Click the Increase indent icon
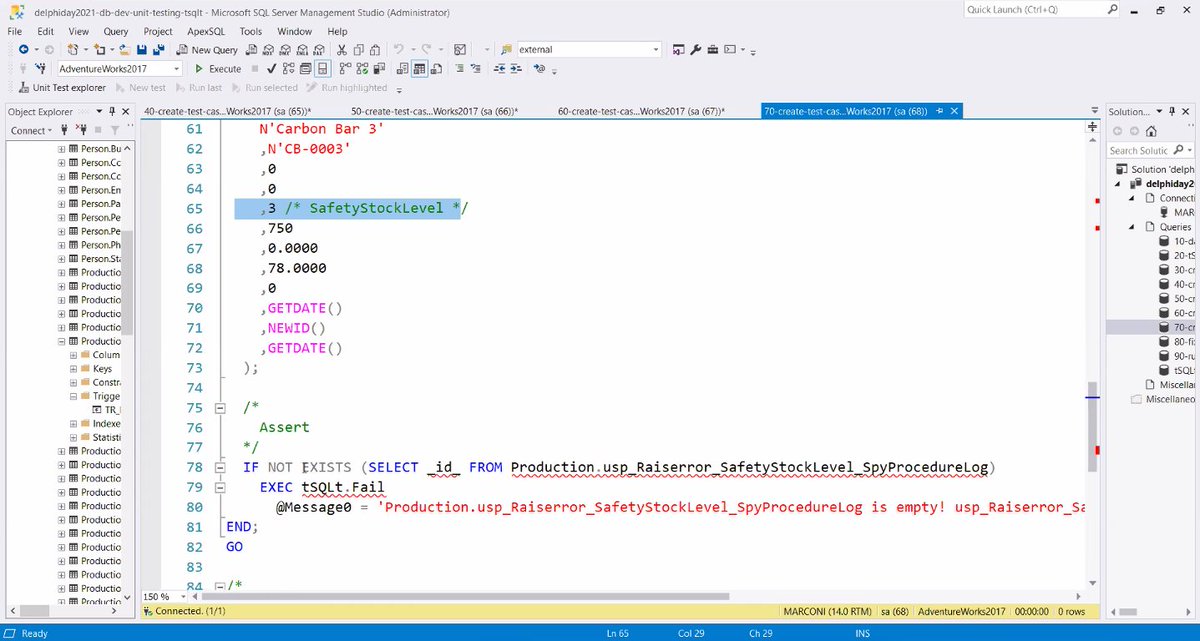The height and width of the screenshot is (641, 1200). [x=515, y=69]
